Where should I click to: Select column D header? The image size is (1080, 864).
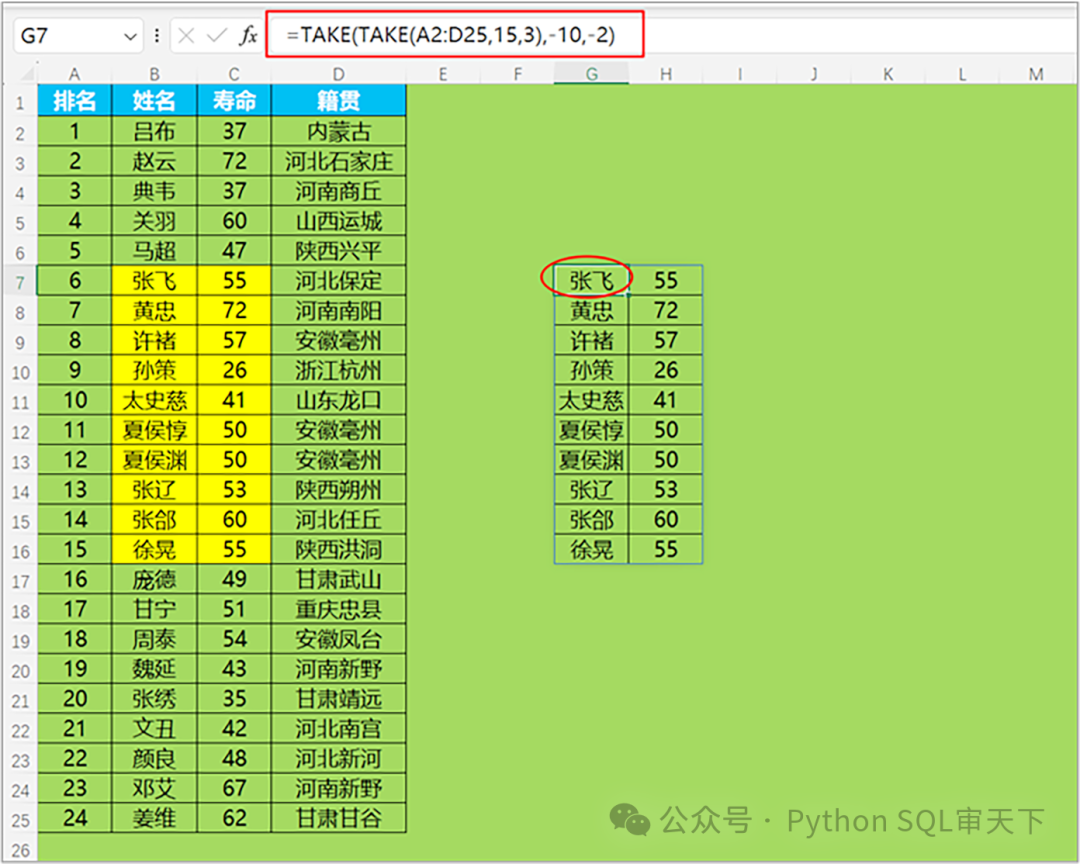click(x=338, y=74)
